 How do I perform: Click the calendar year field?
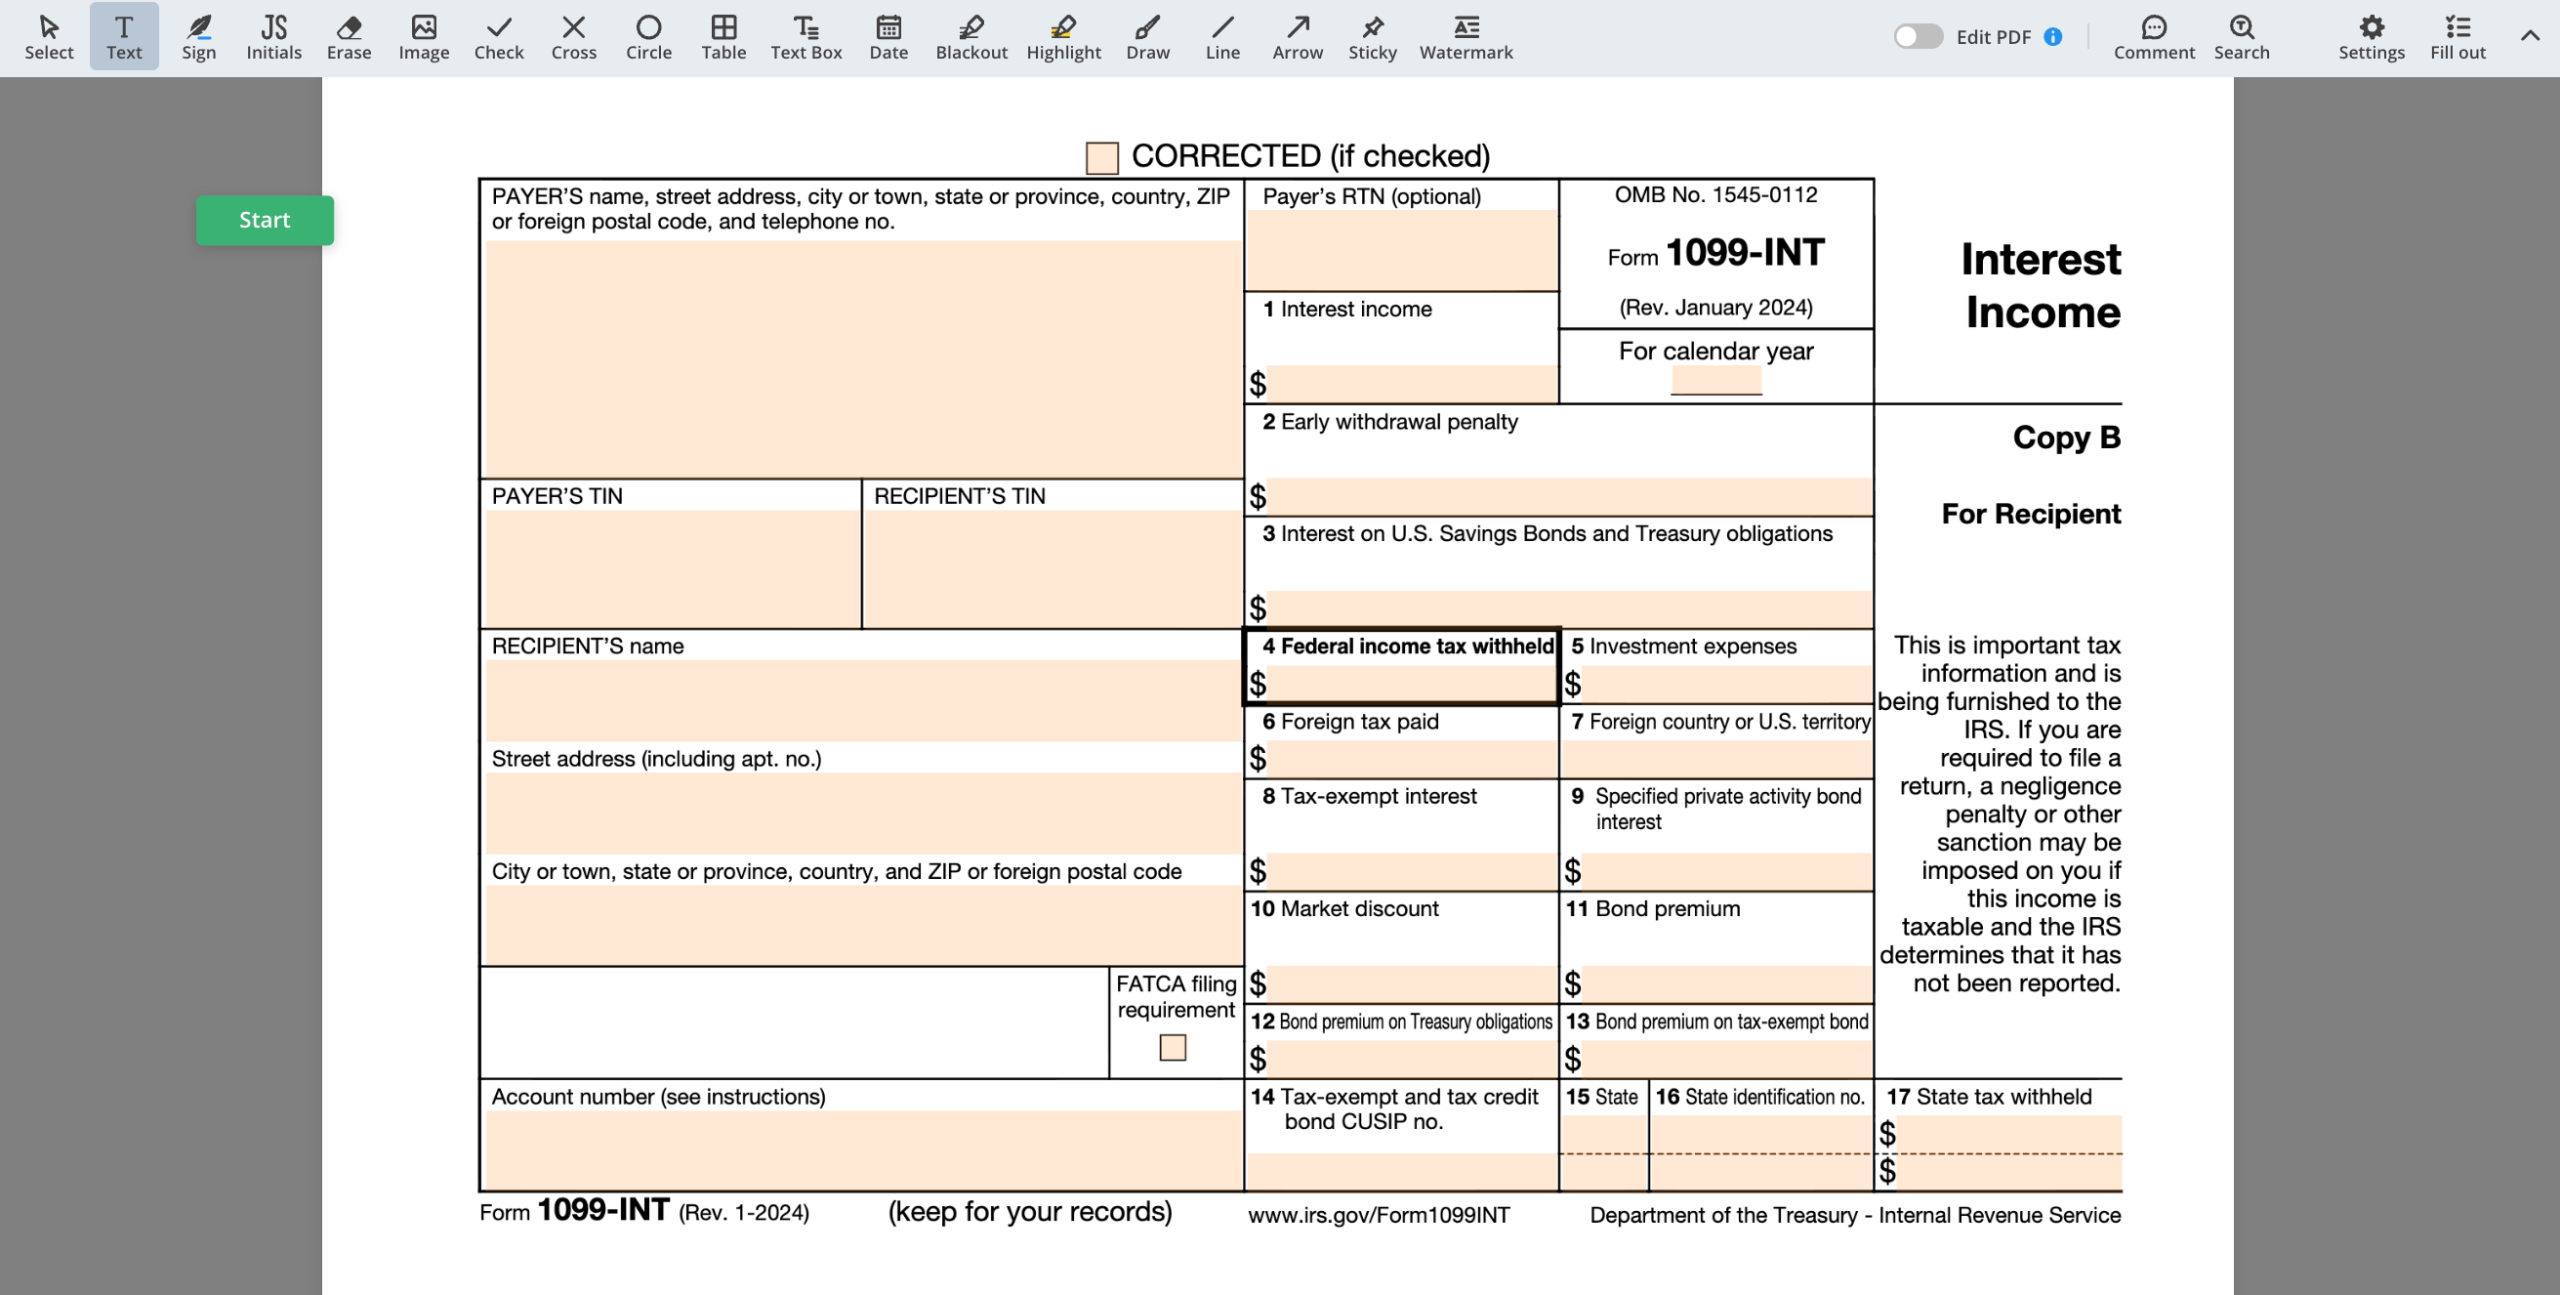click(x=1716, y=380)
